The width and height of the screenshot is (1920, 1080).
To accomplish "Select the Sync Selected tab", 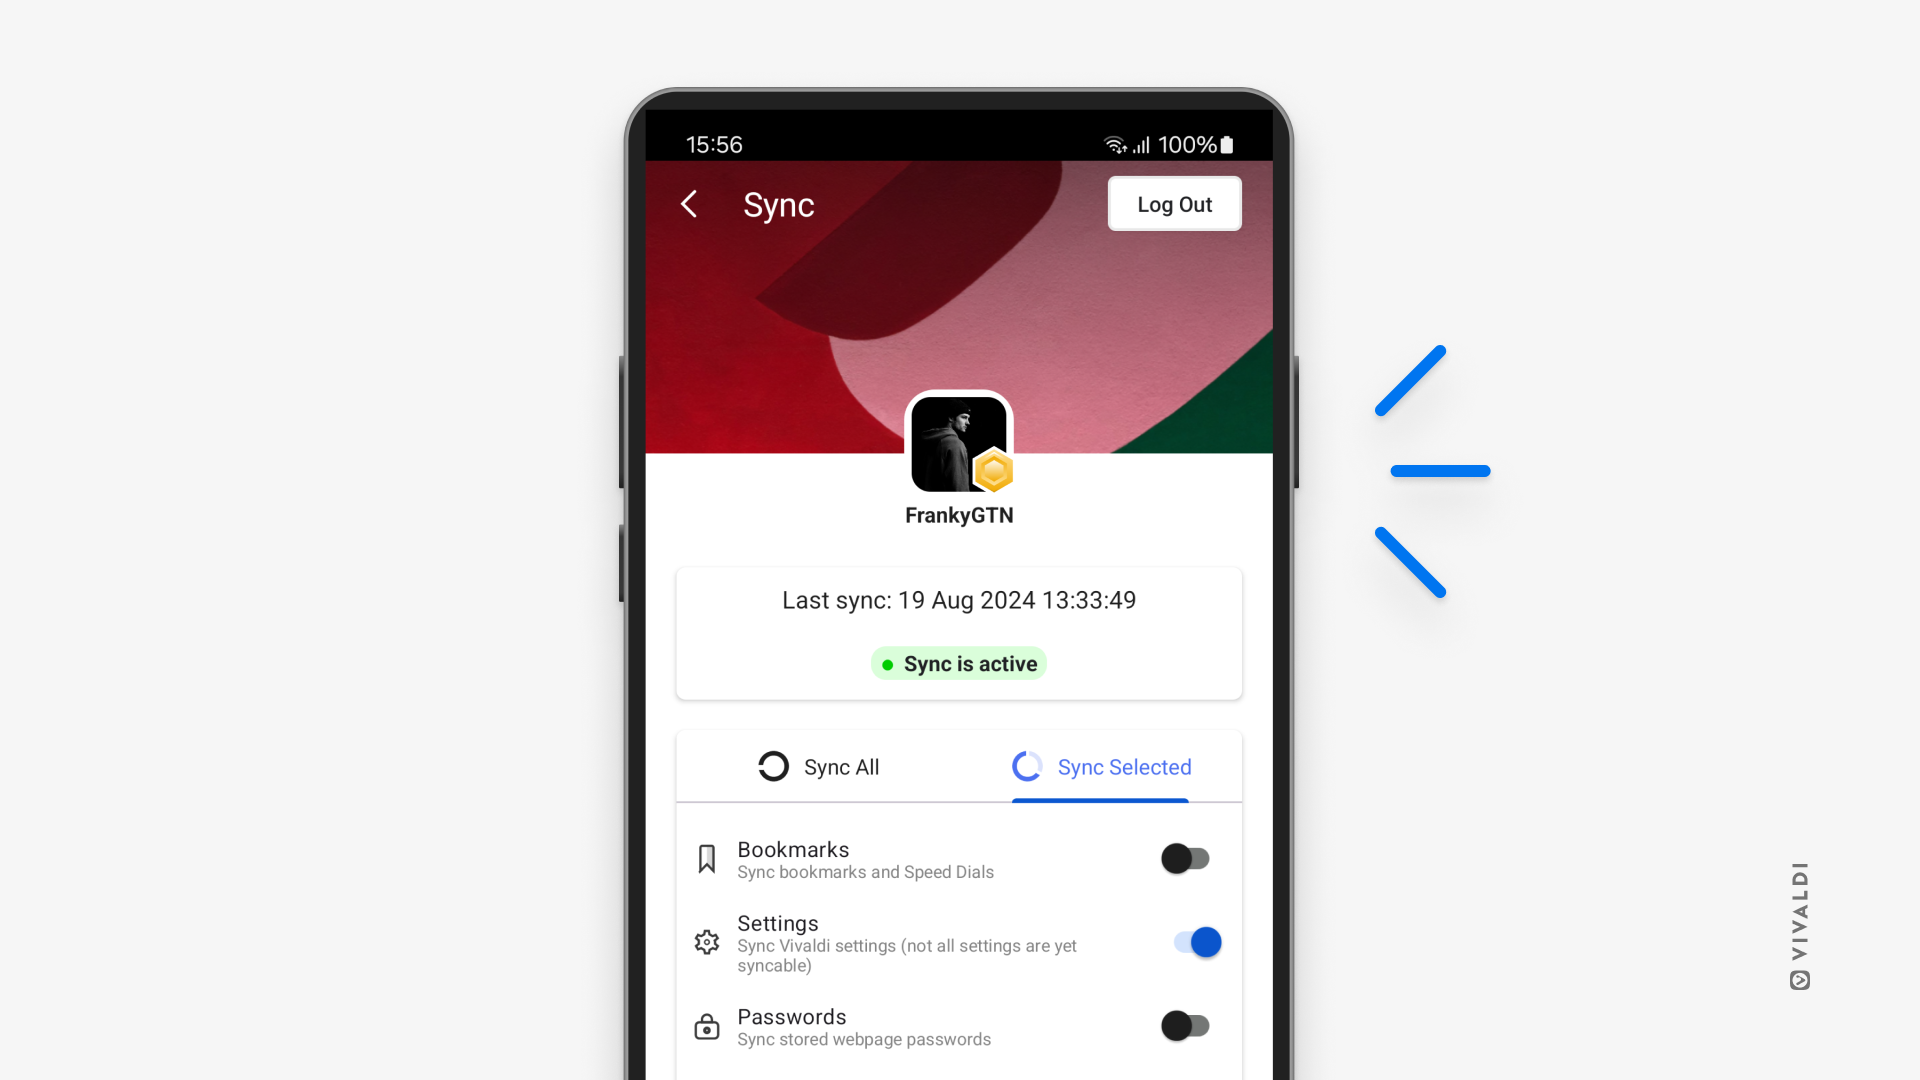I will pyautogui.click(x=1102, y=766).
